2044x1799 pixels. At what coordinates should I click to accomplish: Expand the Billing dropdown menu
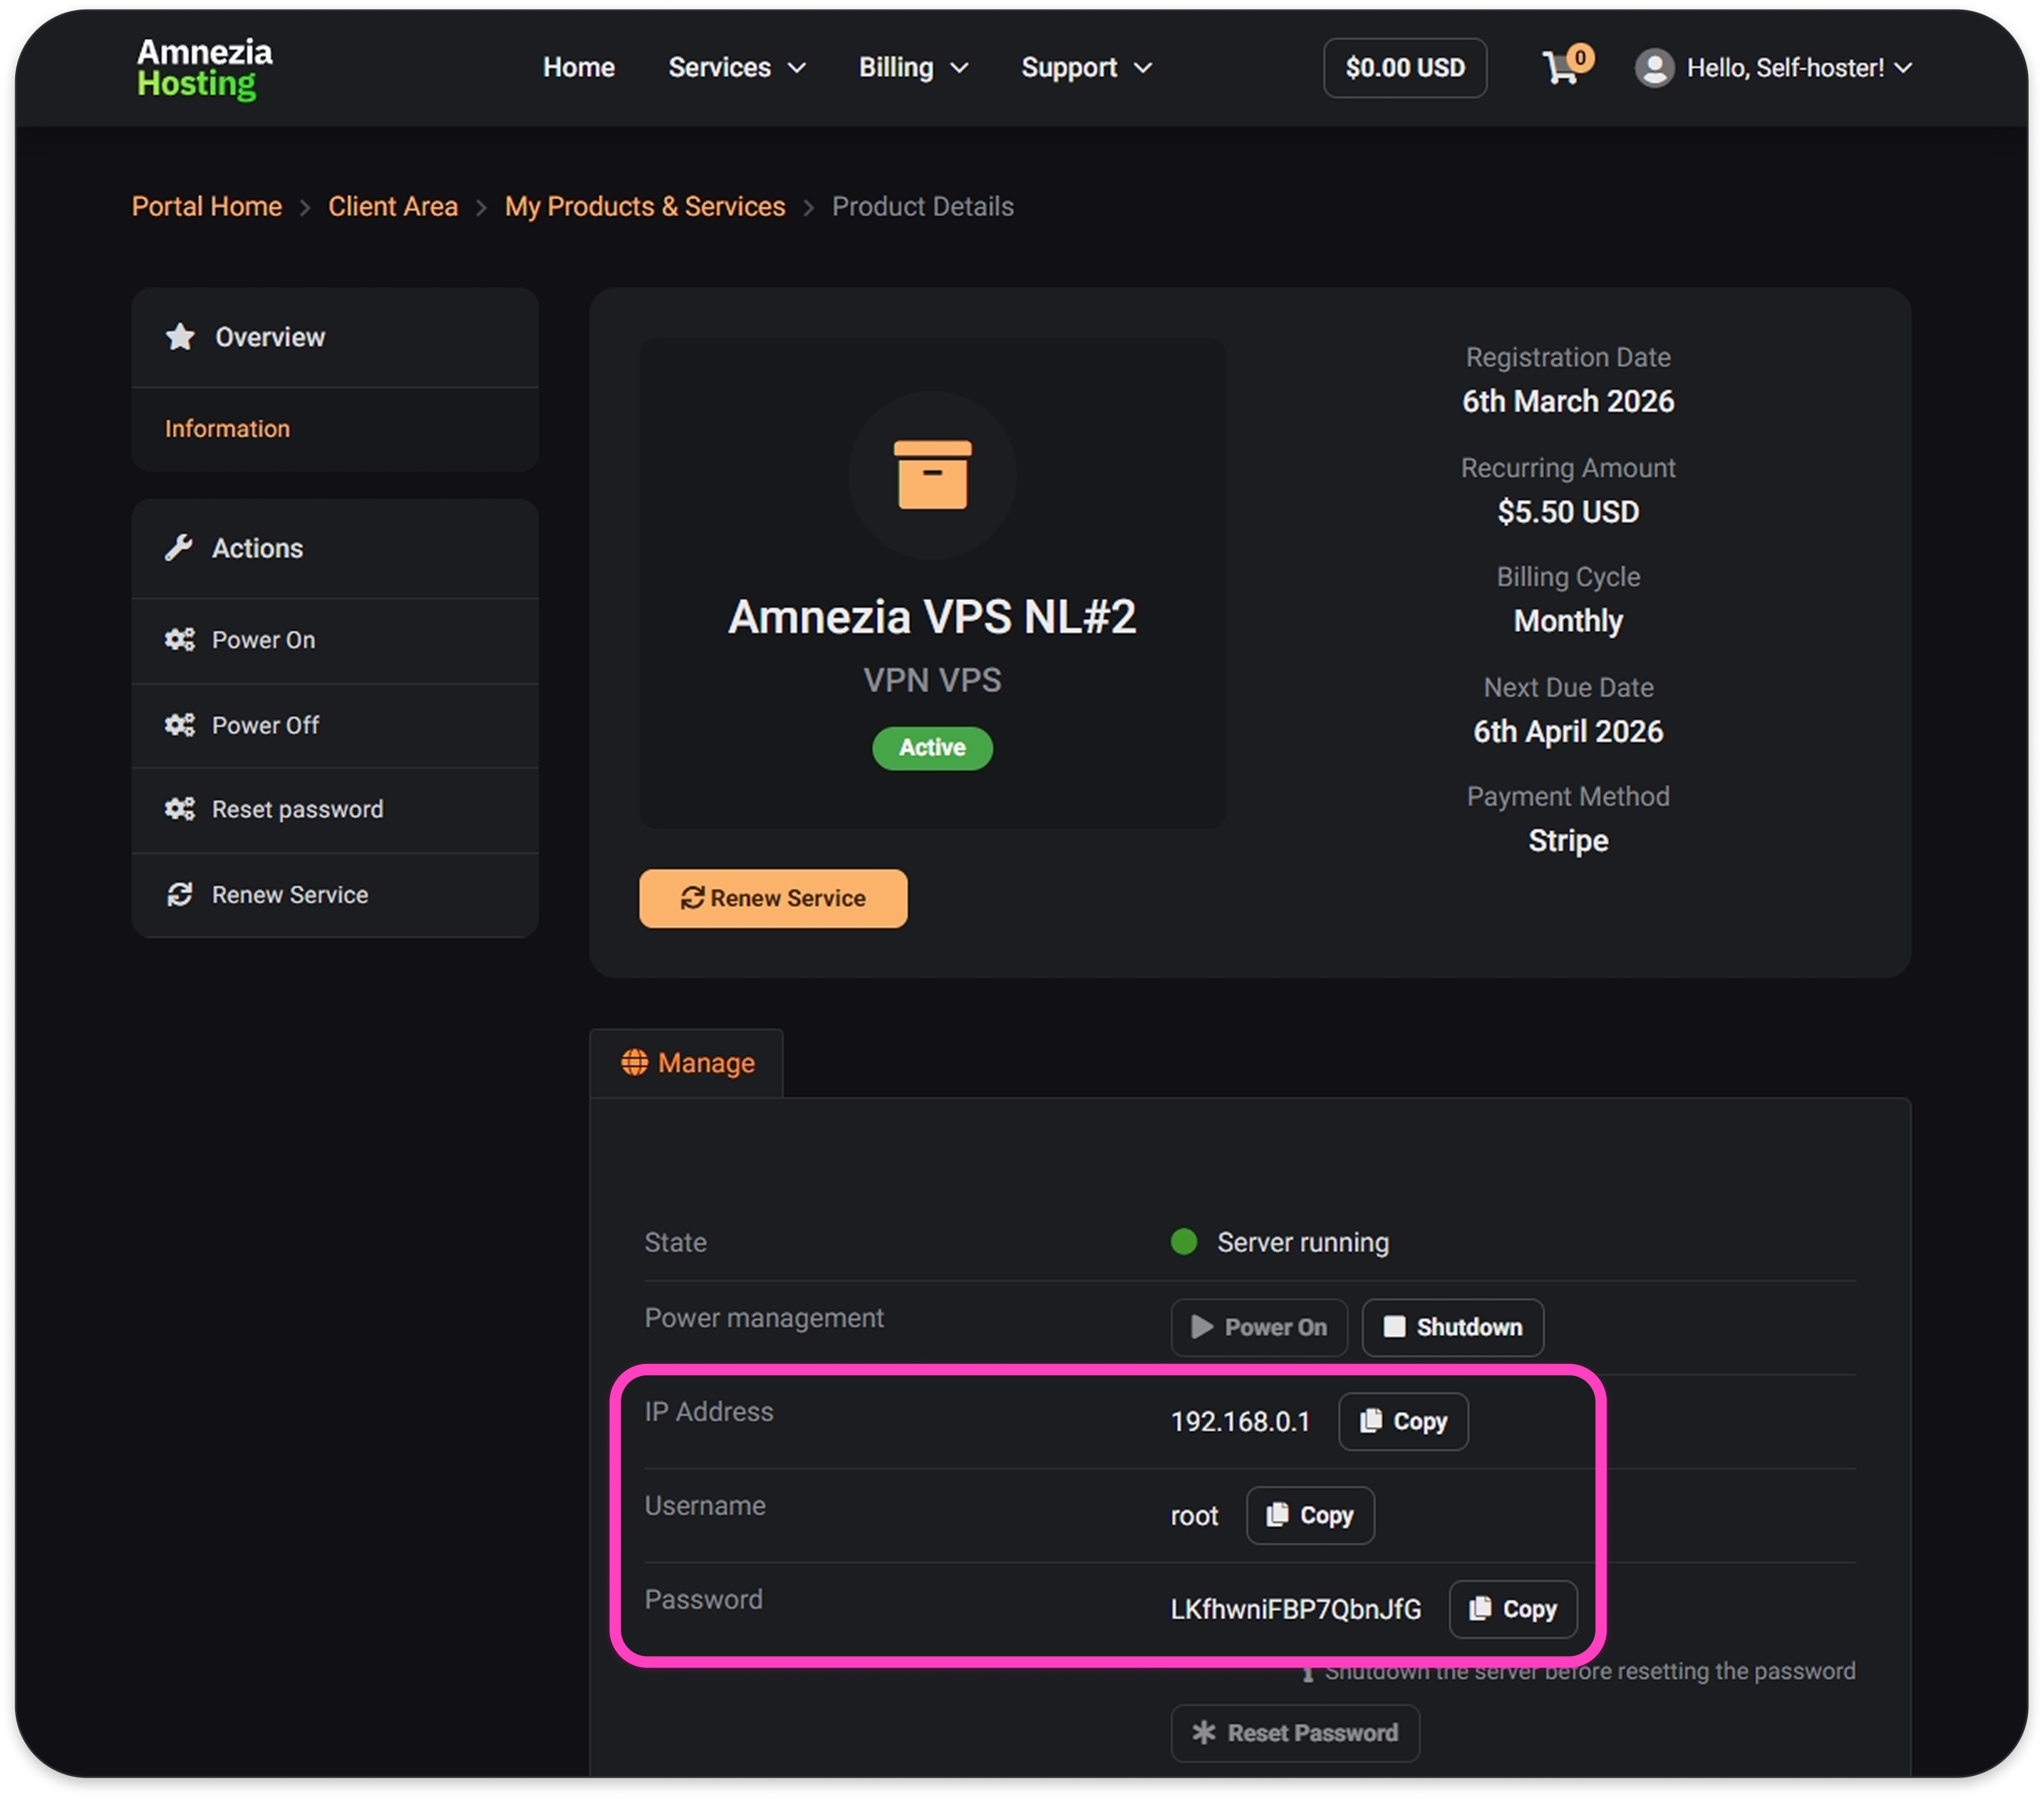913,68
